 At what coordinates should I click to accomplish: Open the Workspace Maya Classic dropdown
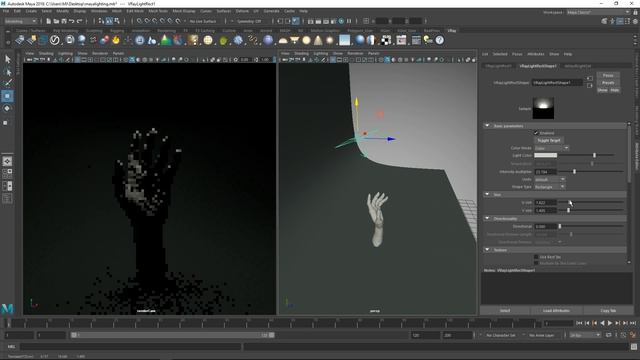[x=598, y=12]
